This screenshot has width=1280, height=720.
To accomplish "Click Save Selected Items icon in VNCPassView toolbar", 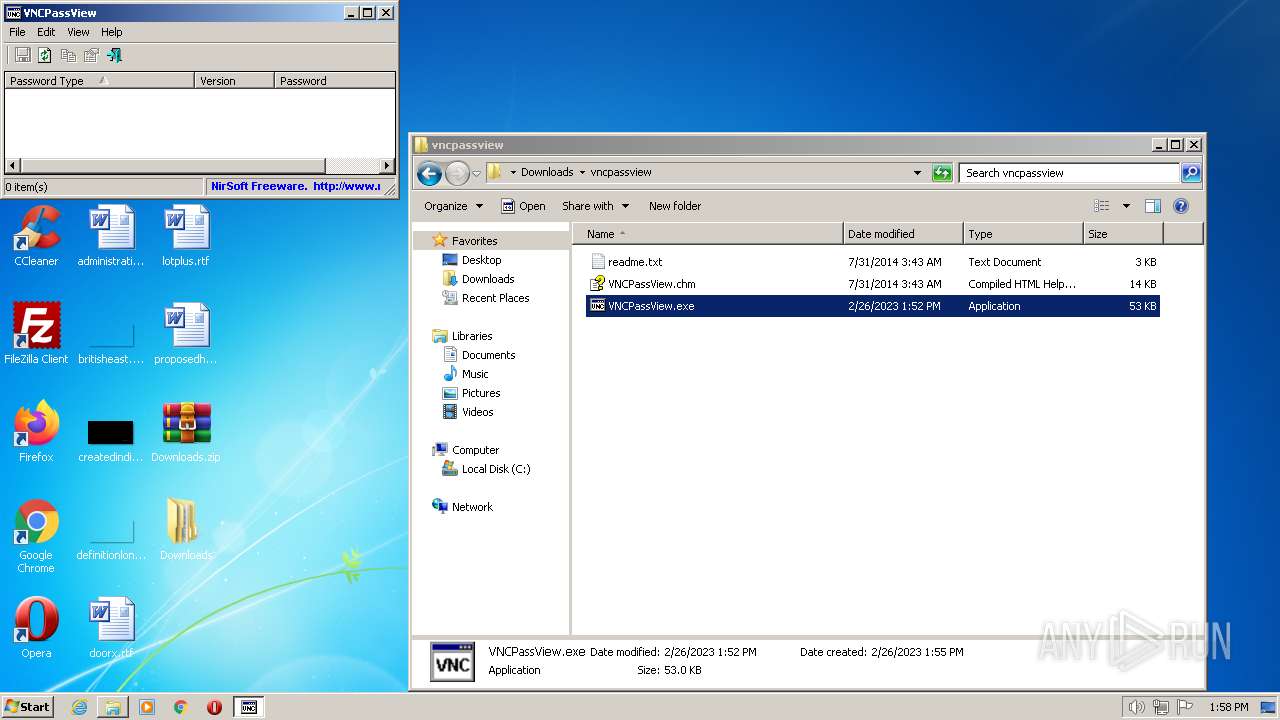I will pos(22,55).
